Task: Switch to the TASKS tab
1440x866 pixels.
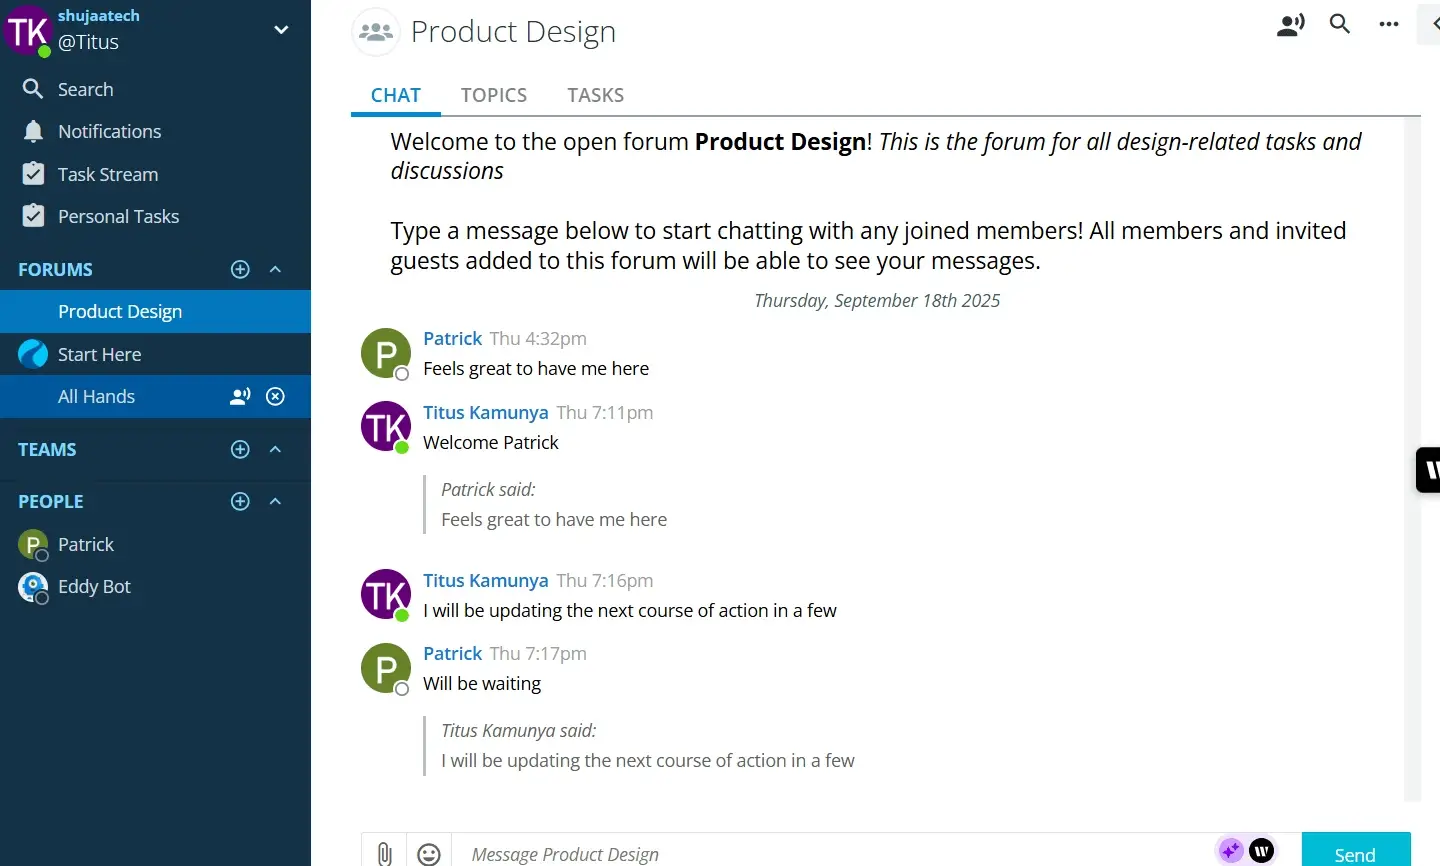Action: (x=595, y=95)
